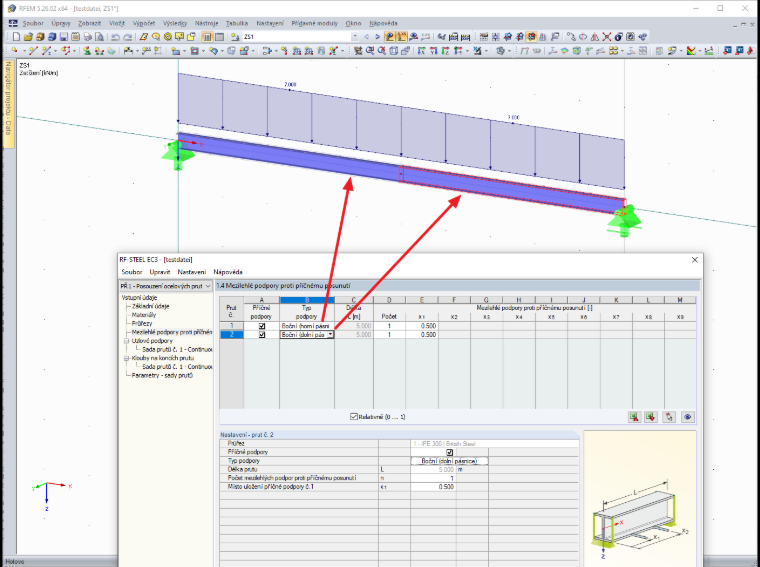760x567 pixels.
Task: Toggle Show load values icon
Action: pyautogui.click(x=402, y=37)
